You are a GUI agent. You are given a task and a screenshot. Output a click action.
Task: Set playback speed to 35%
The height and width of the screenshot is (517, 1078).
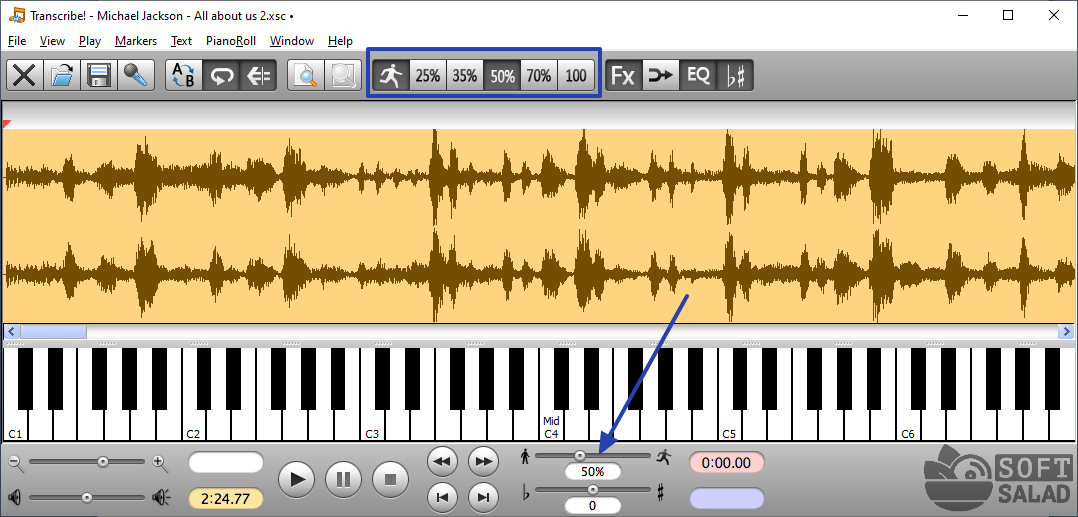(465, 75)
